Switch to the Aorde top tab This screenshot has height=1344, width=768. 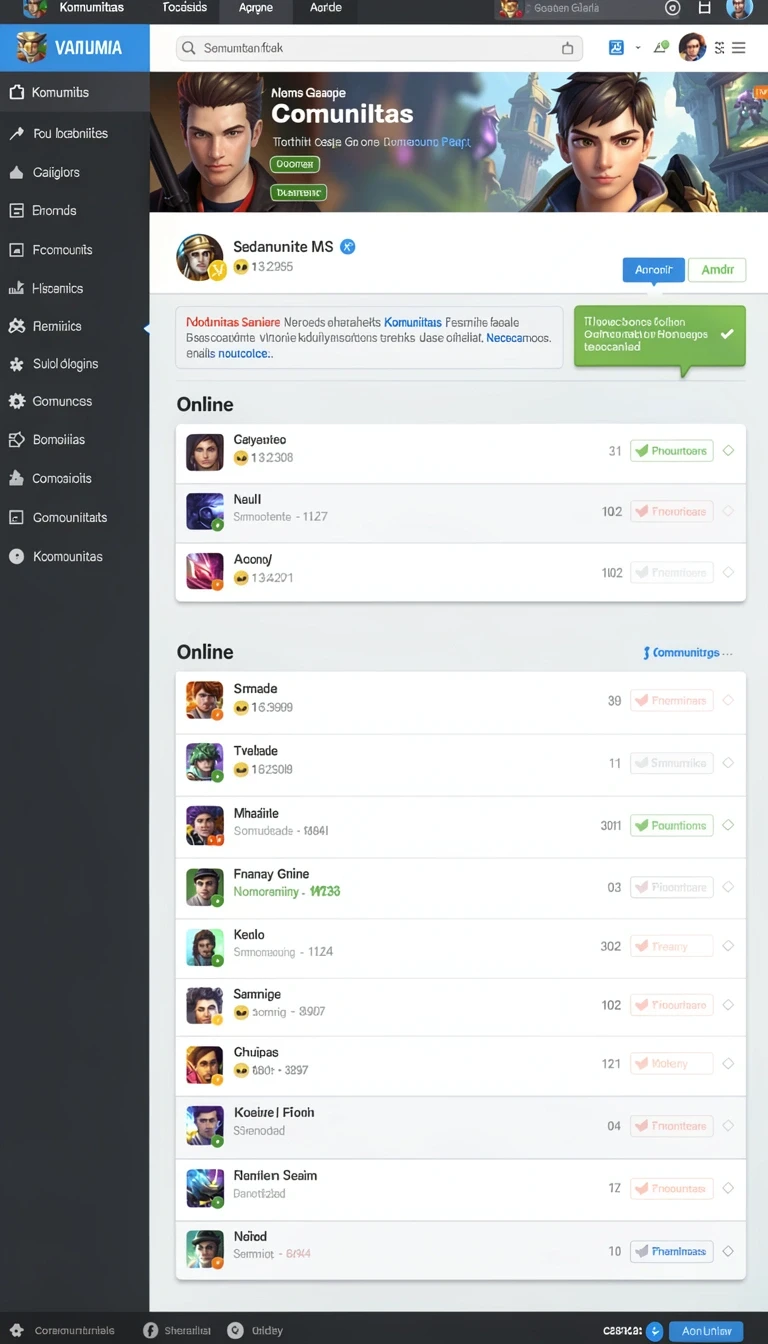[x=326, y=8]
